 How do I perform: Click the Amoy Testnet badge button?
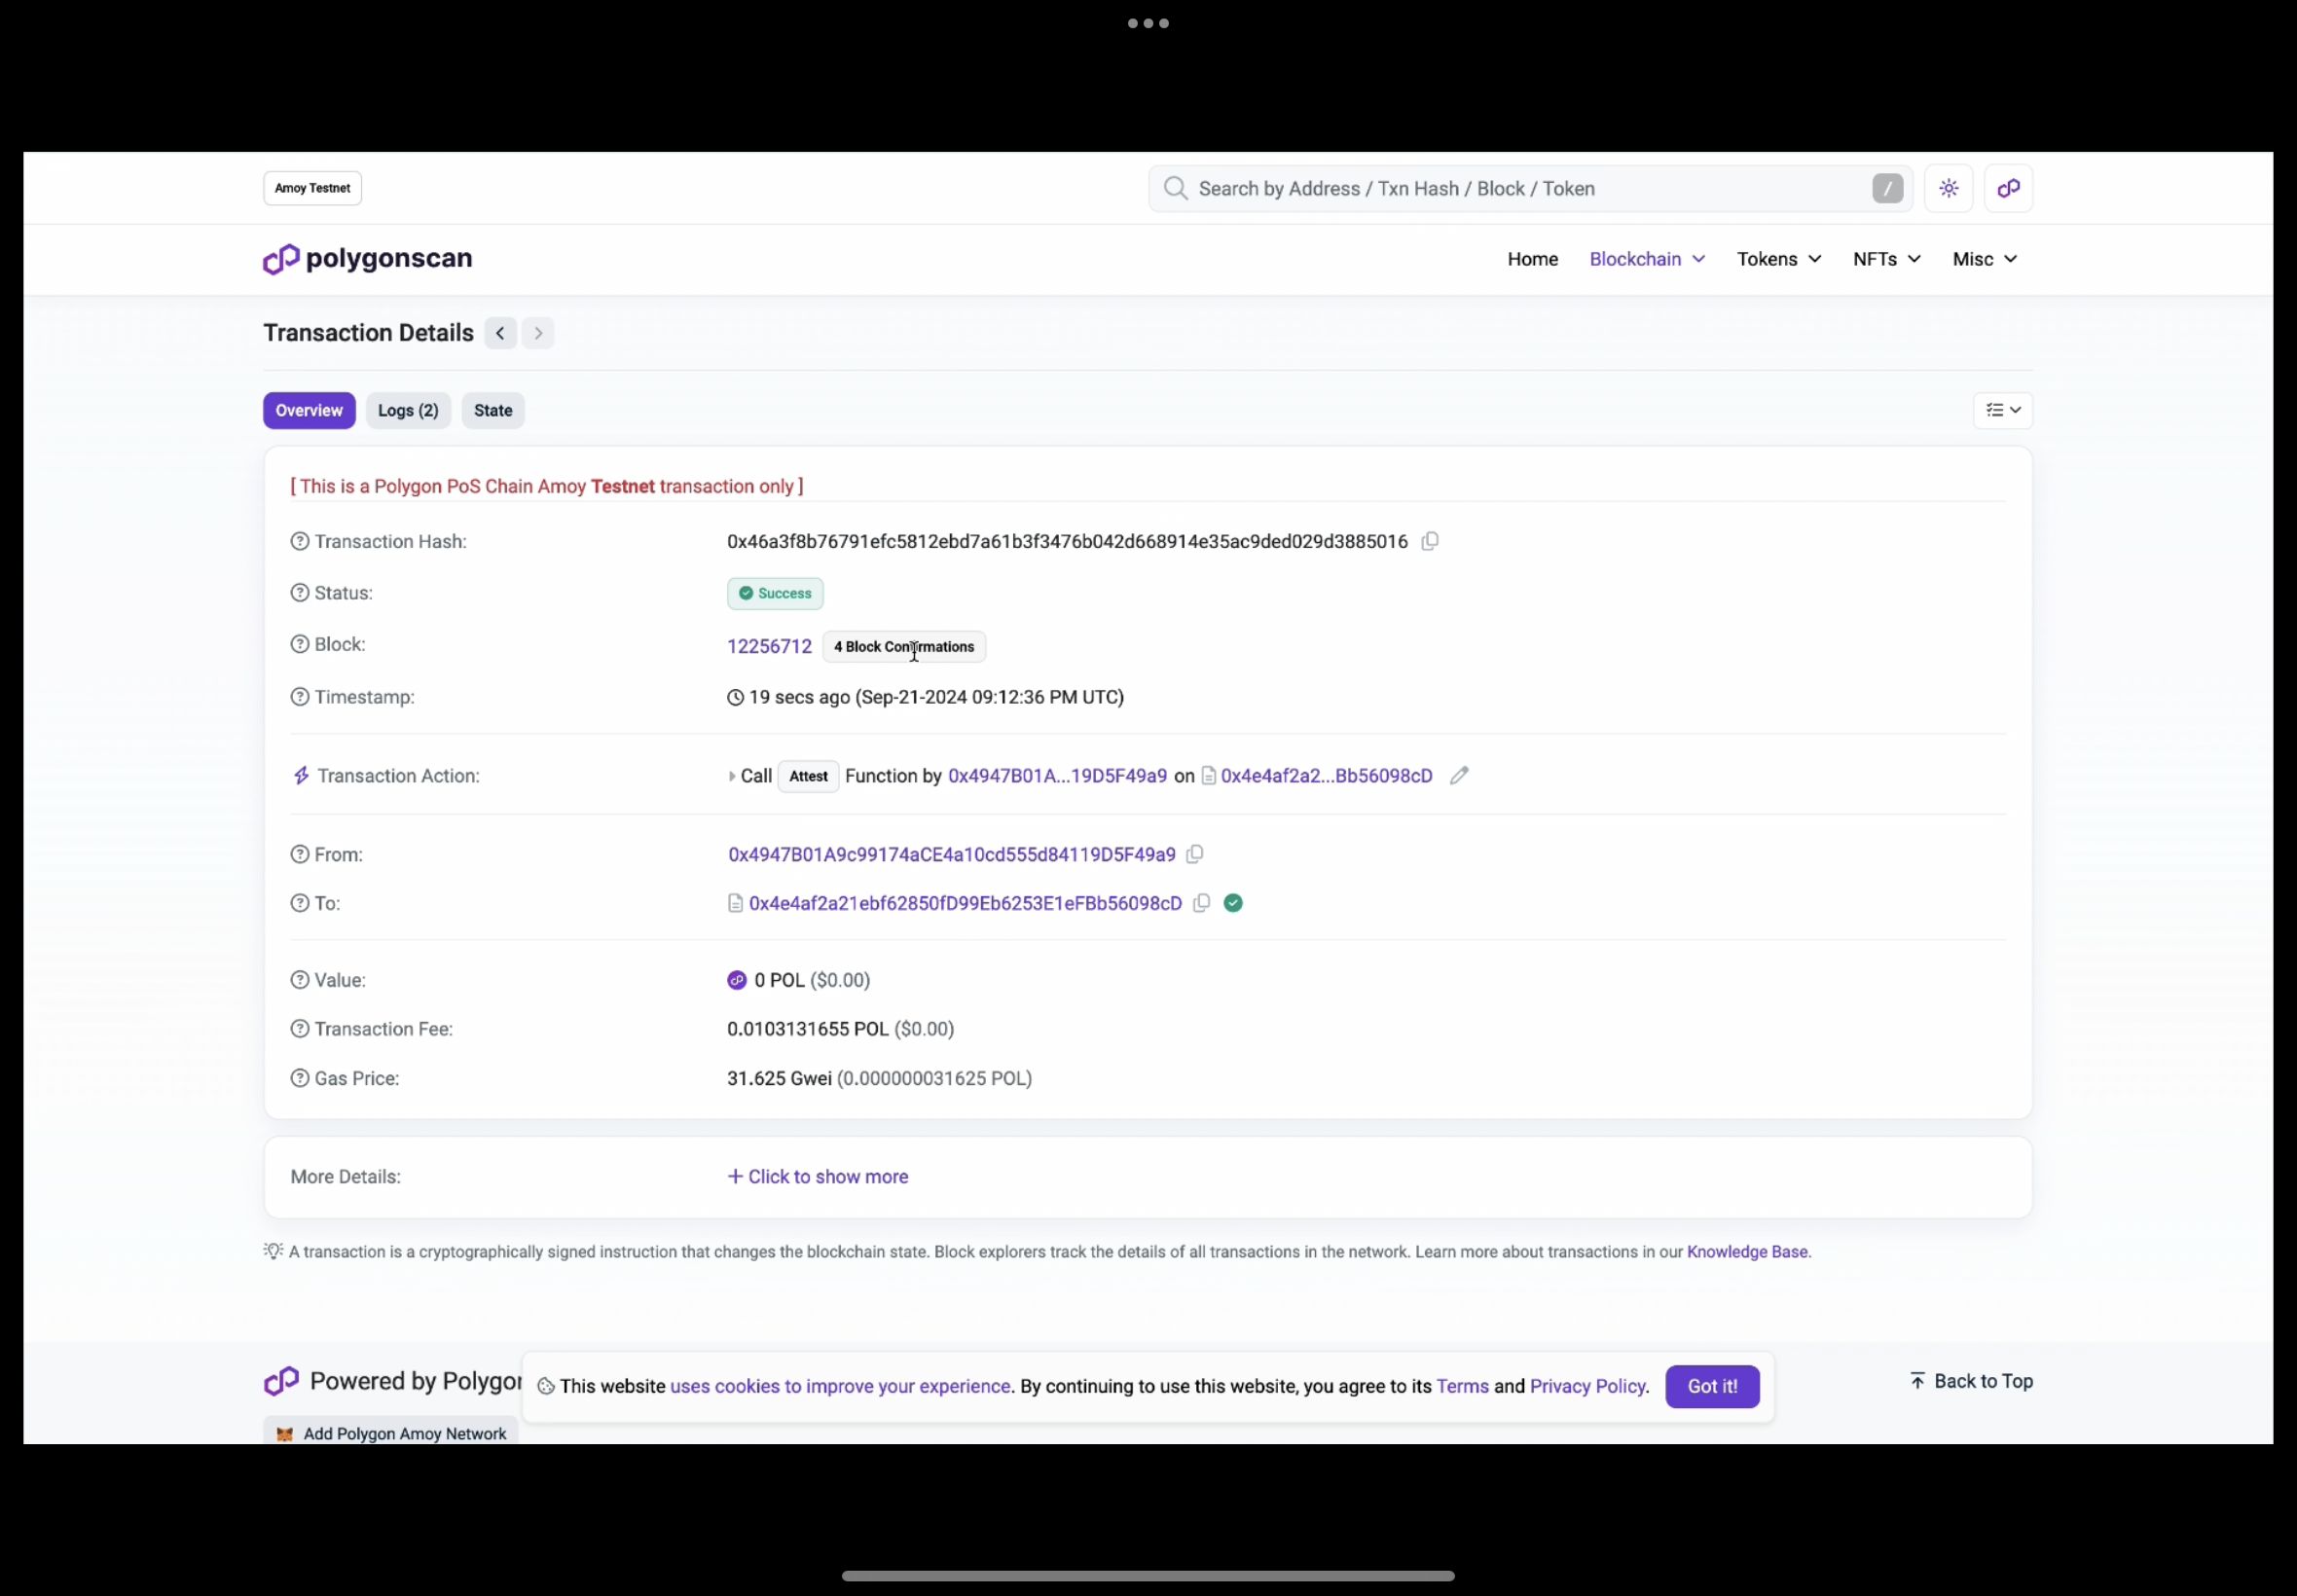coord(312,188)
